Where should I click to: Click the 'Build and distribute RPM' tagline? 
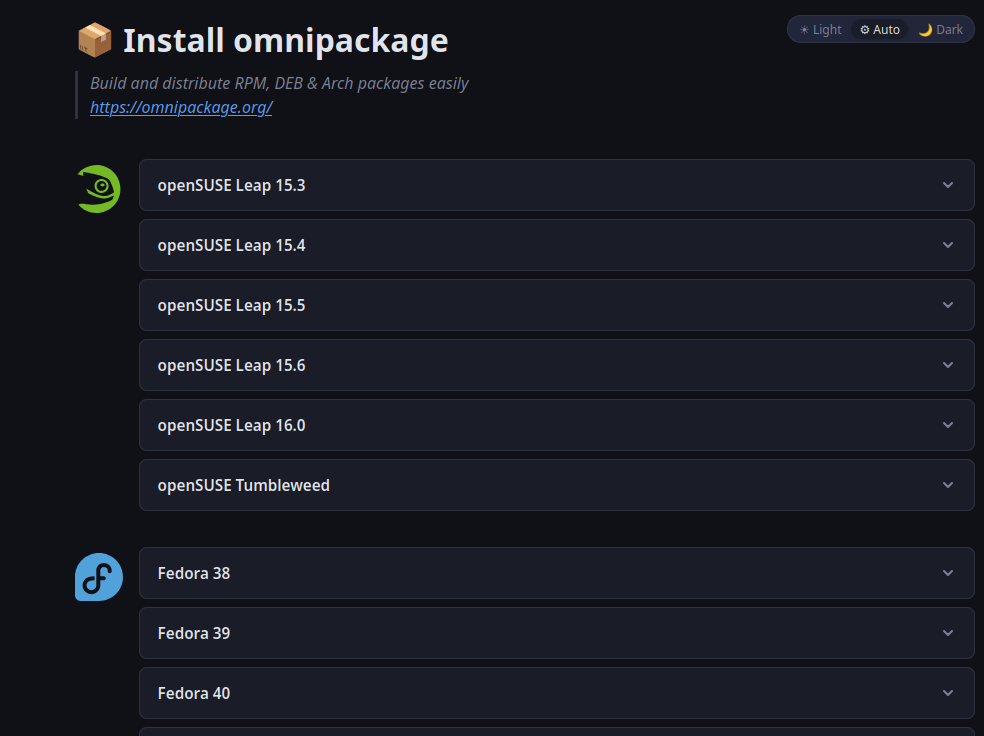(x=279, y=83)
